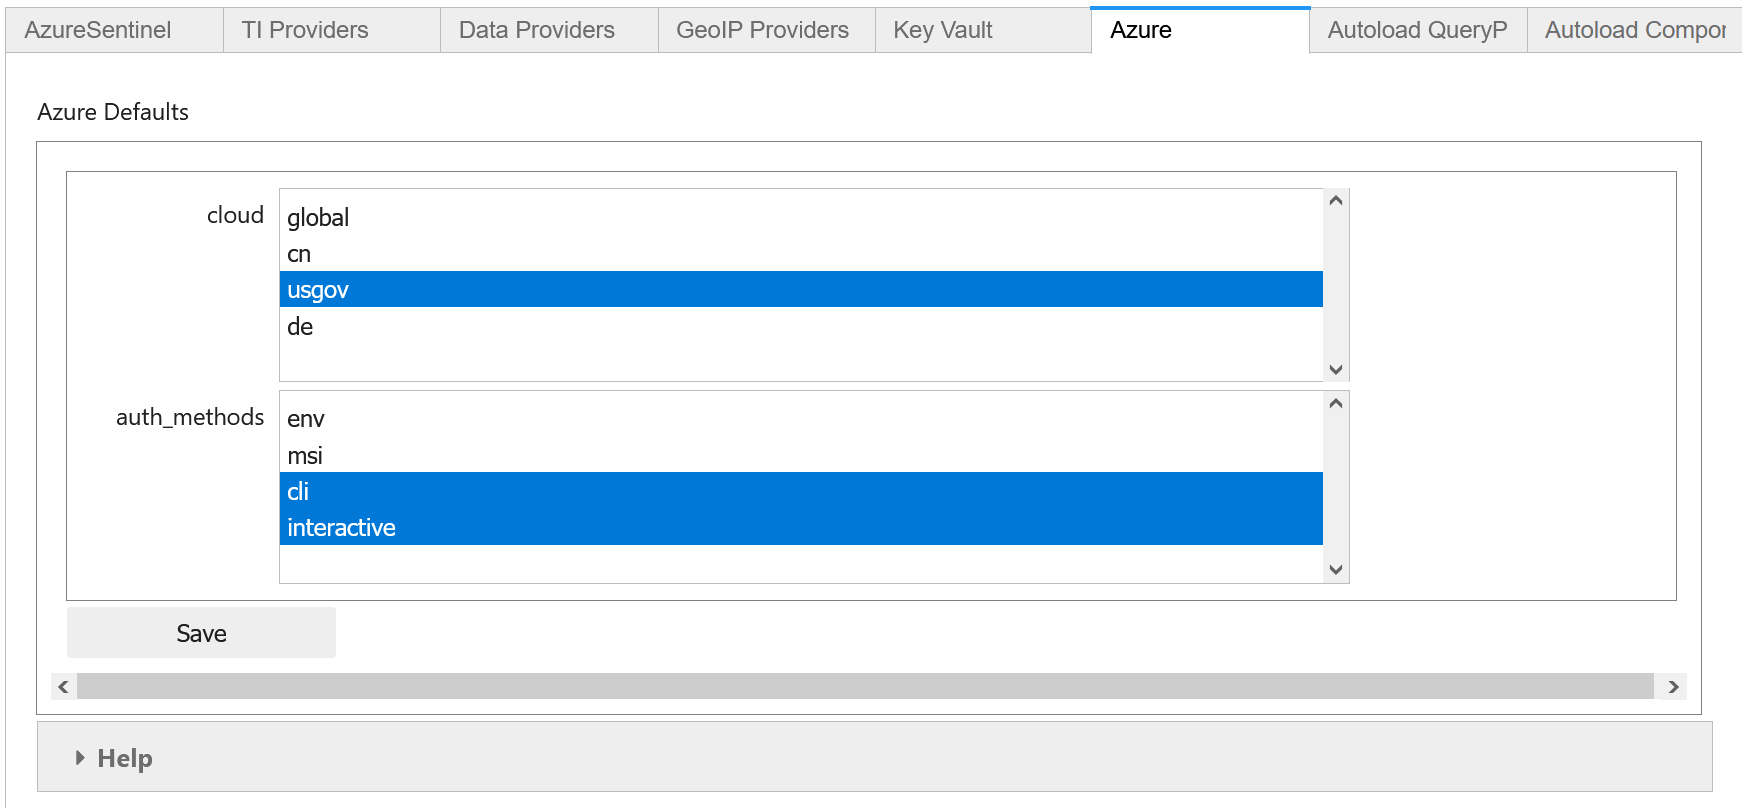This screenshot has height=808, width=1742.
Task: Select 'usgov' in the cloud list
Action: point(801,290)
